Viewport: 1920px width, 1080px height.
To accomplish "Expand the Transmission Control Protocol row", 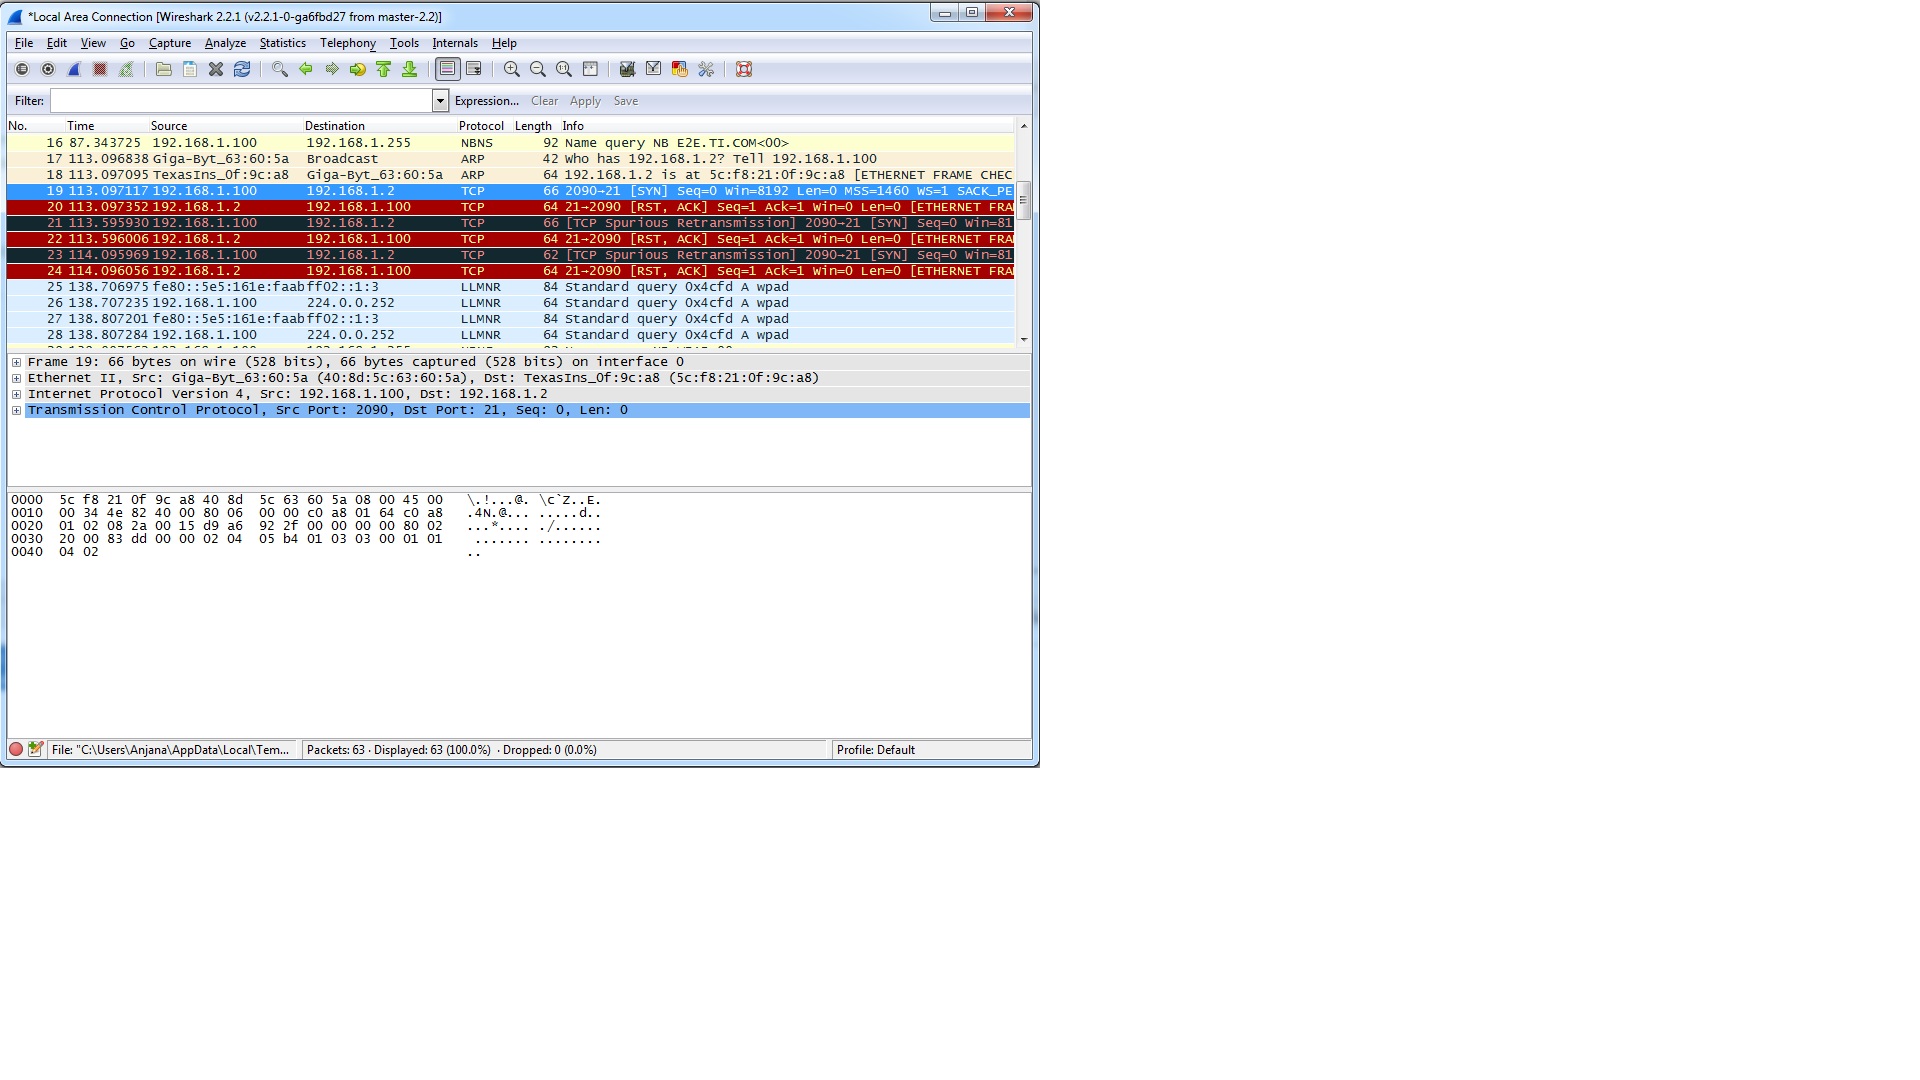I will 16,410.
